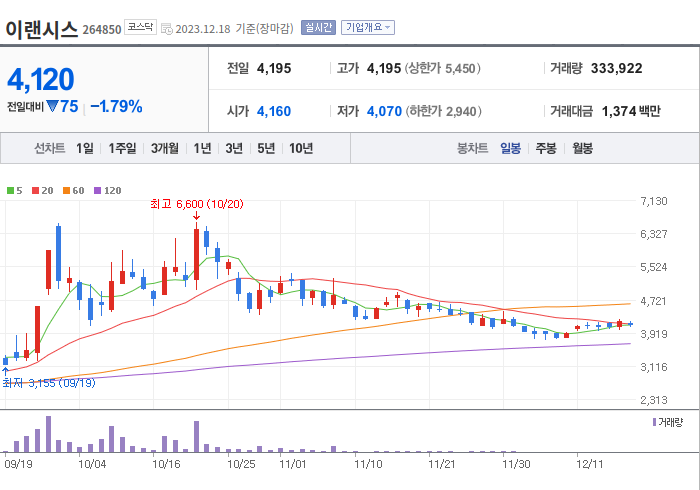This screenshot has width=700, height=490.
Task: Click the red 20-day moving average legend swatch
Action: click(x=35, y=191)
